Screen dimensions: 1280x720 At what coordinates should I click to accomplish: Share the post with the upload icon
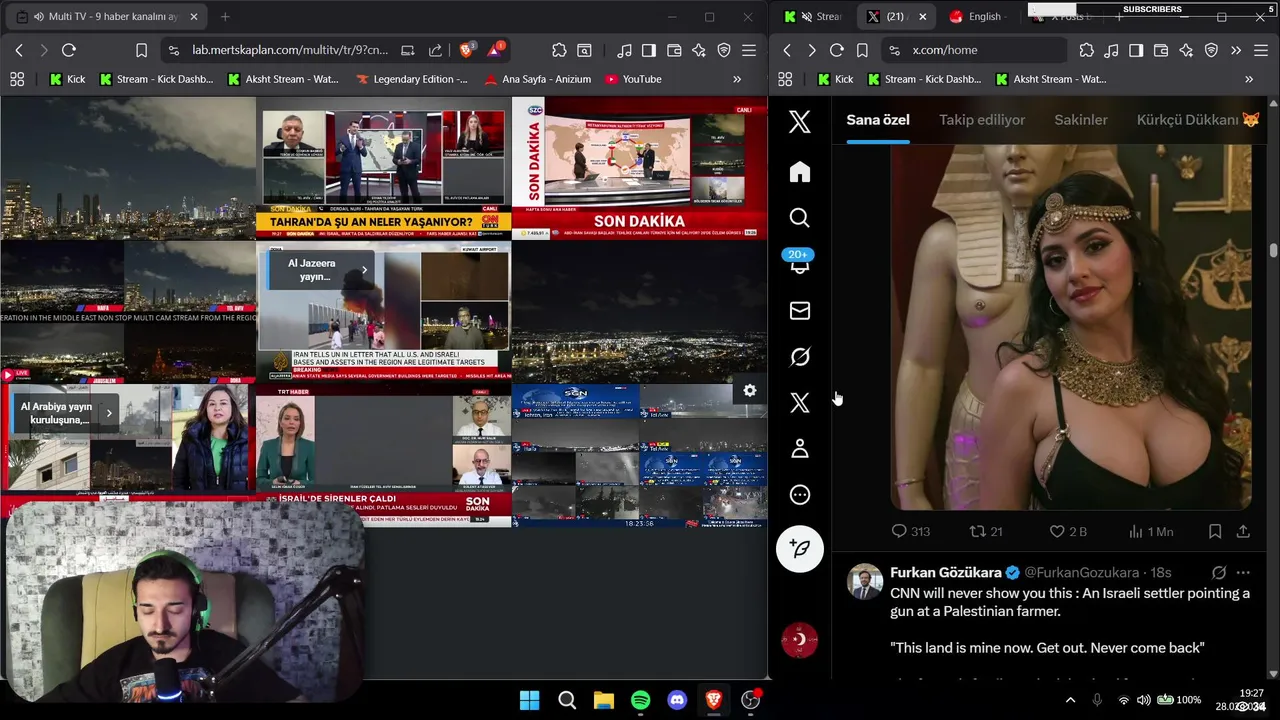(x=1243, y=532)
